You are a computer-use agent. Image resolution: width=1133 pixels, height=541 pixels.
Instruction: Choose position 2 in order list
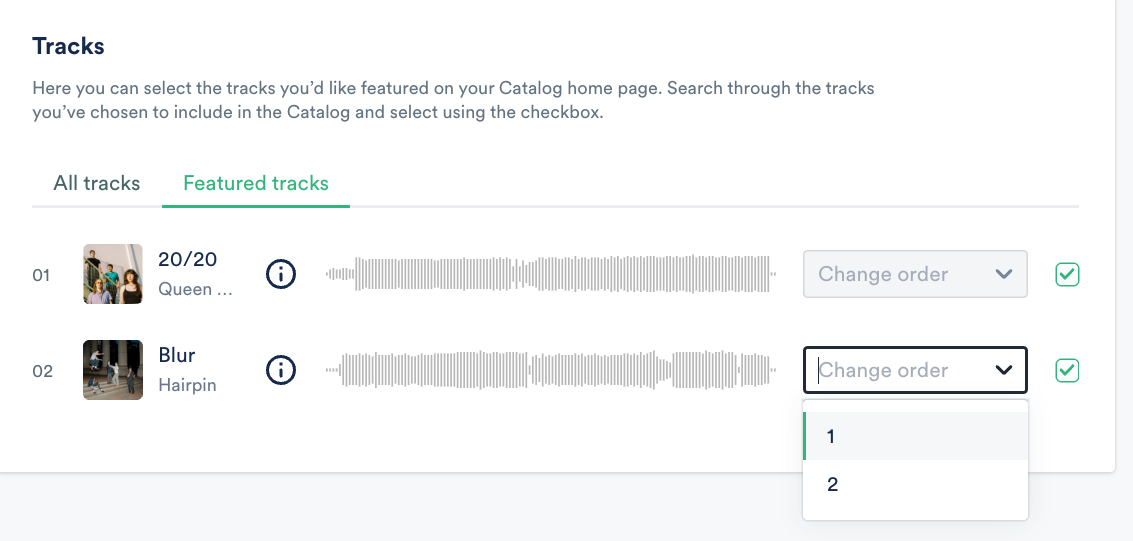pos(915,485)
